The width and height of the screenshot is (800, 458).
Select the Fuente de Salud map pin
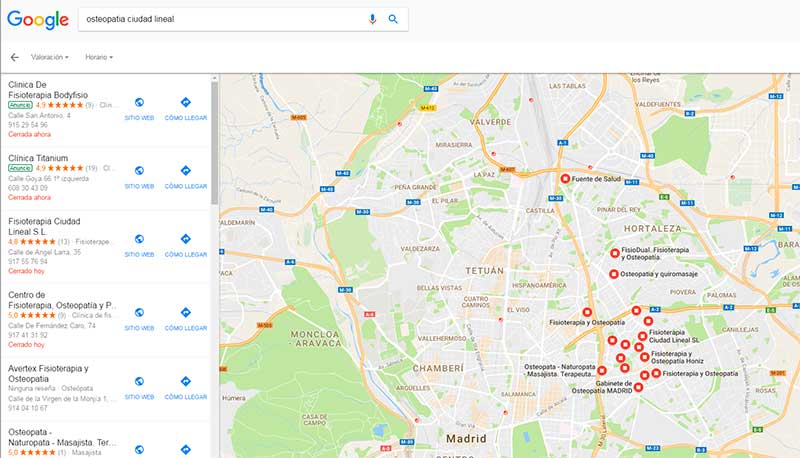click(x=565, y=179)
